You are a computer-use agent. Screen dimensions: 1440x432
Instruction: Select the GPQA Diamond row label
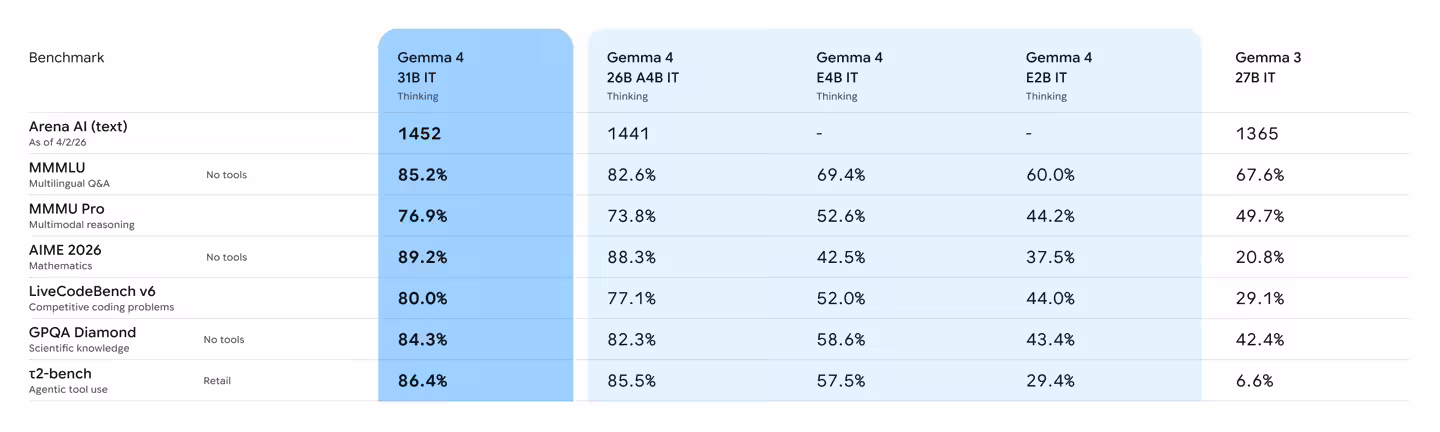[82, 332]
